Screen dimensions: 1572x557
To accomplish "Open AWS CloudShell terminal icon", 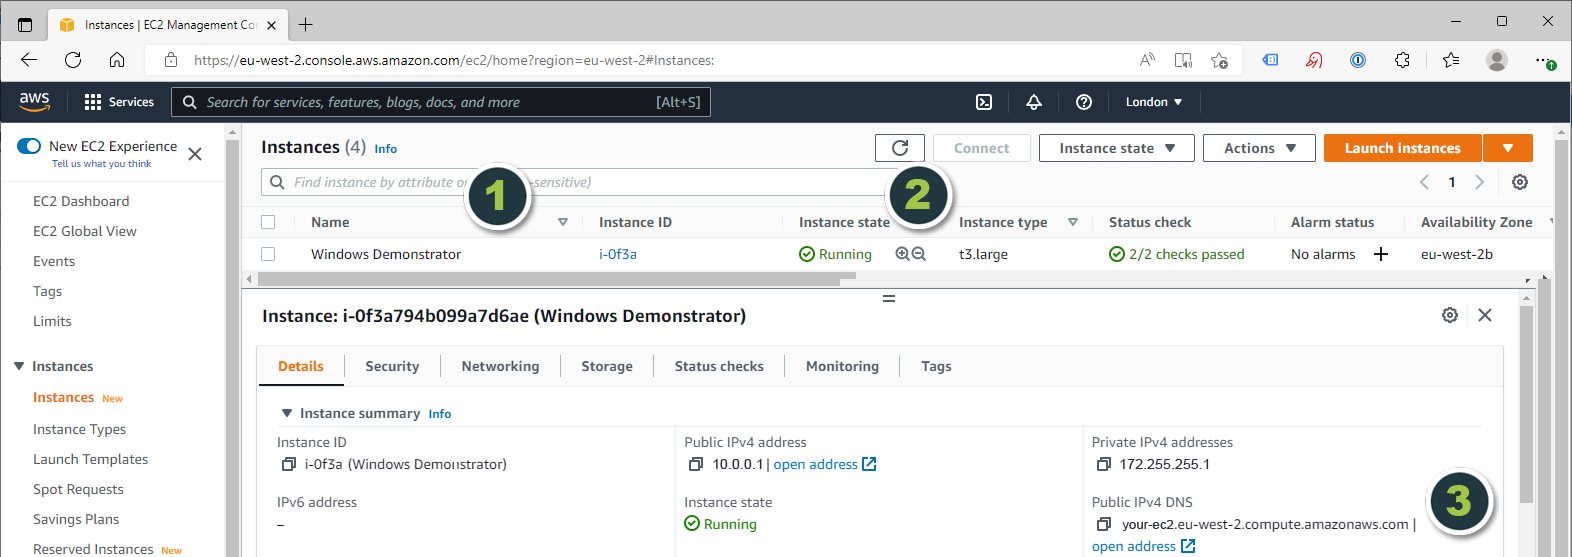I will pos(984,102).
